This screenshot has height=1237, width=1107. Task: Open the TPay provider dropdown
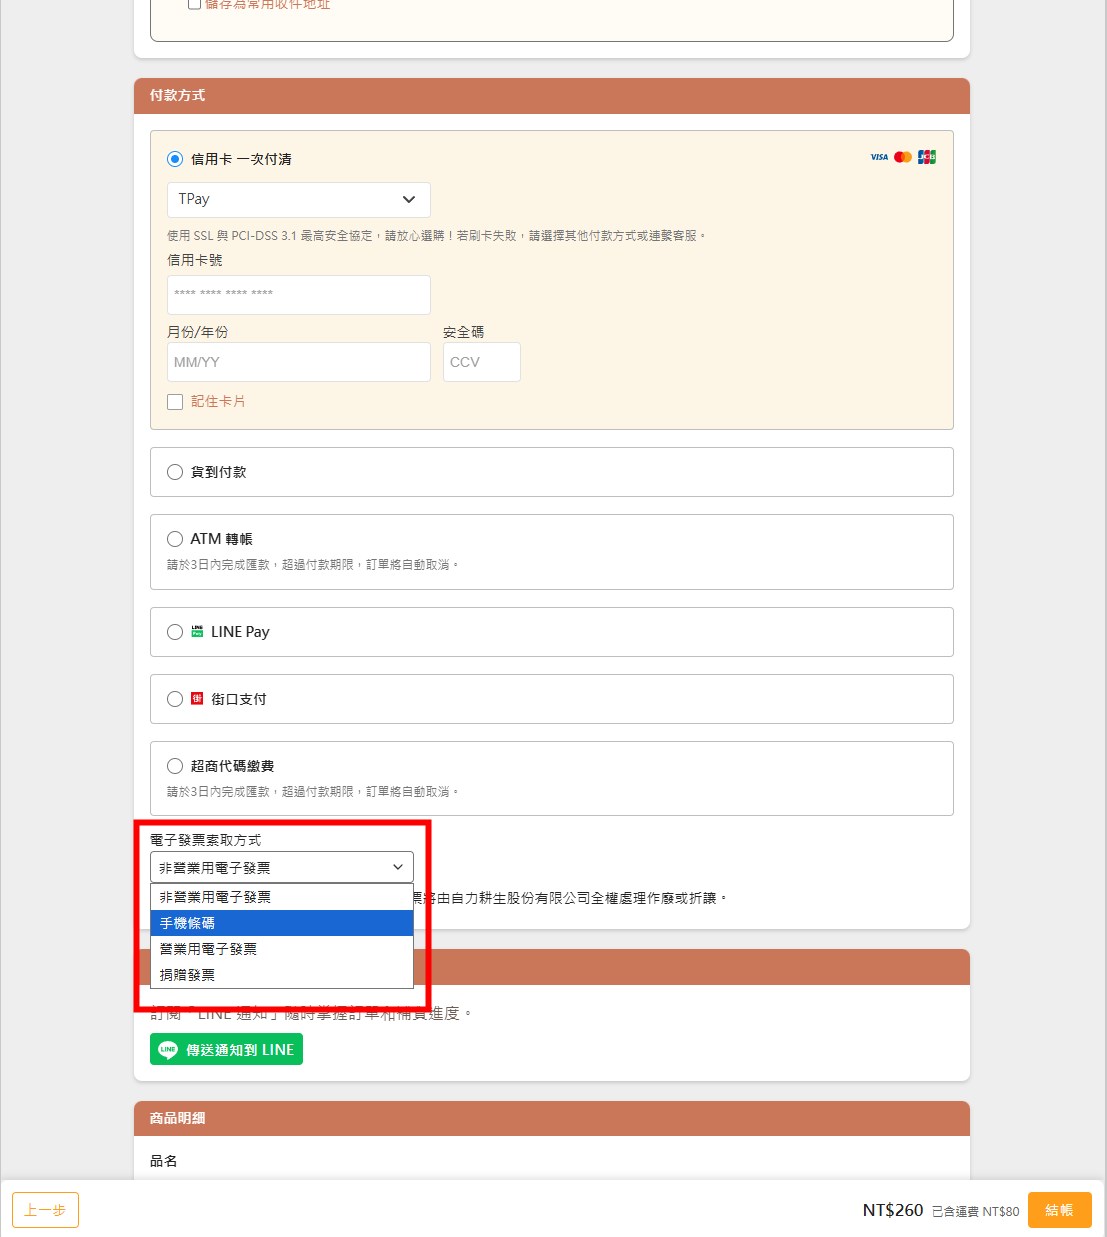point(298,200)
